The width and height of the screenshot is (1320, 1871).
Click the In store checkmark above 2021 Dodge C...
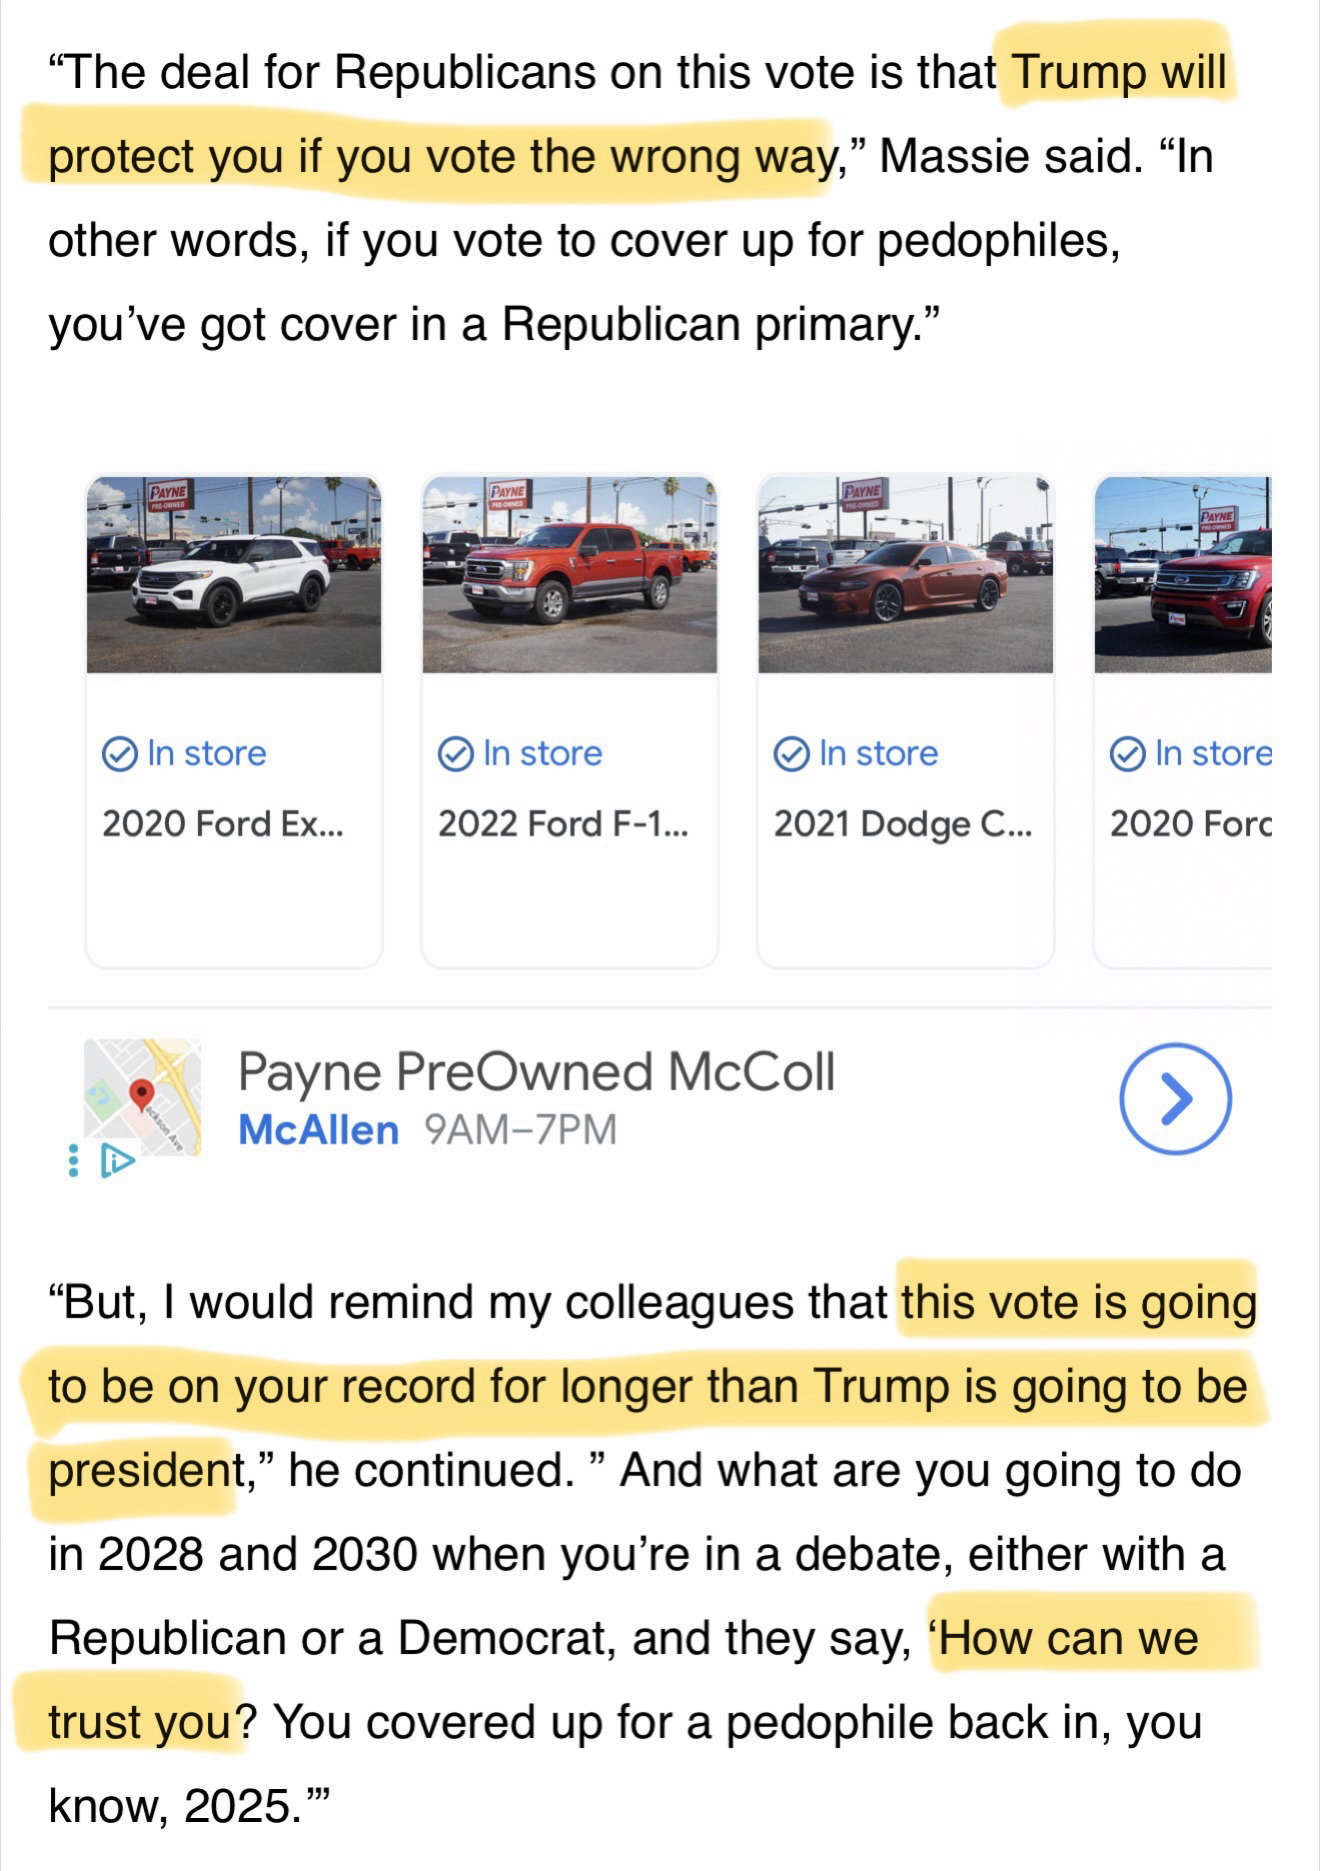[x=792, y=754]
